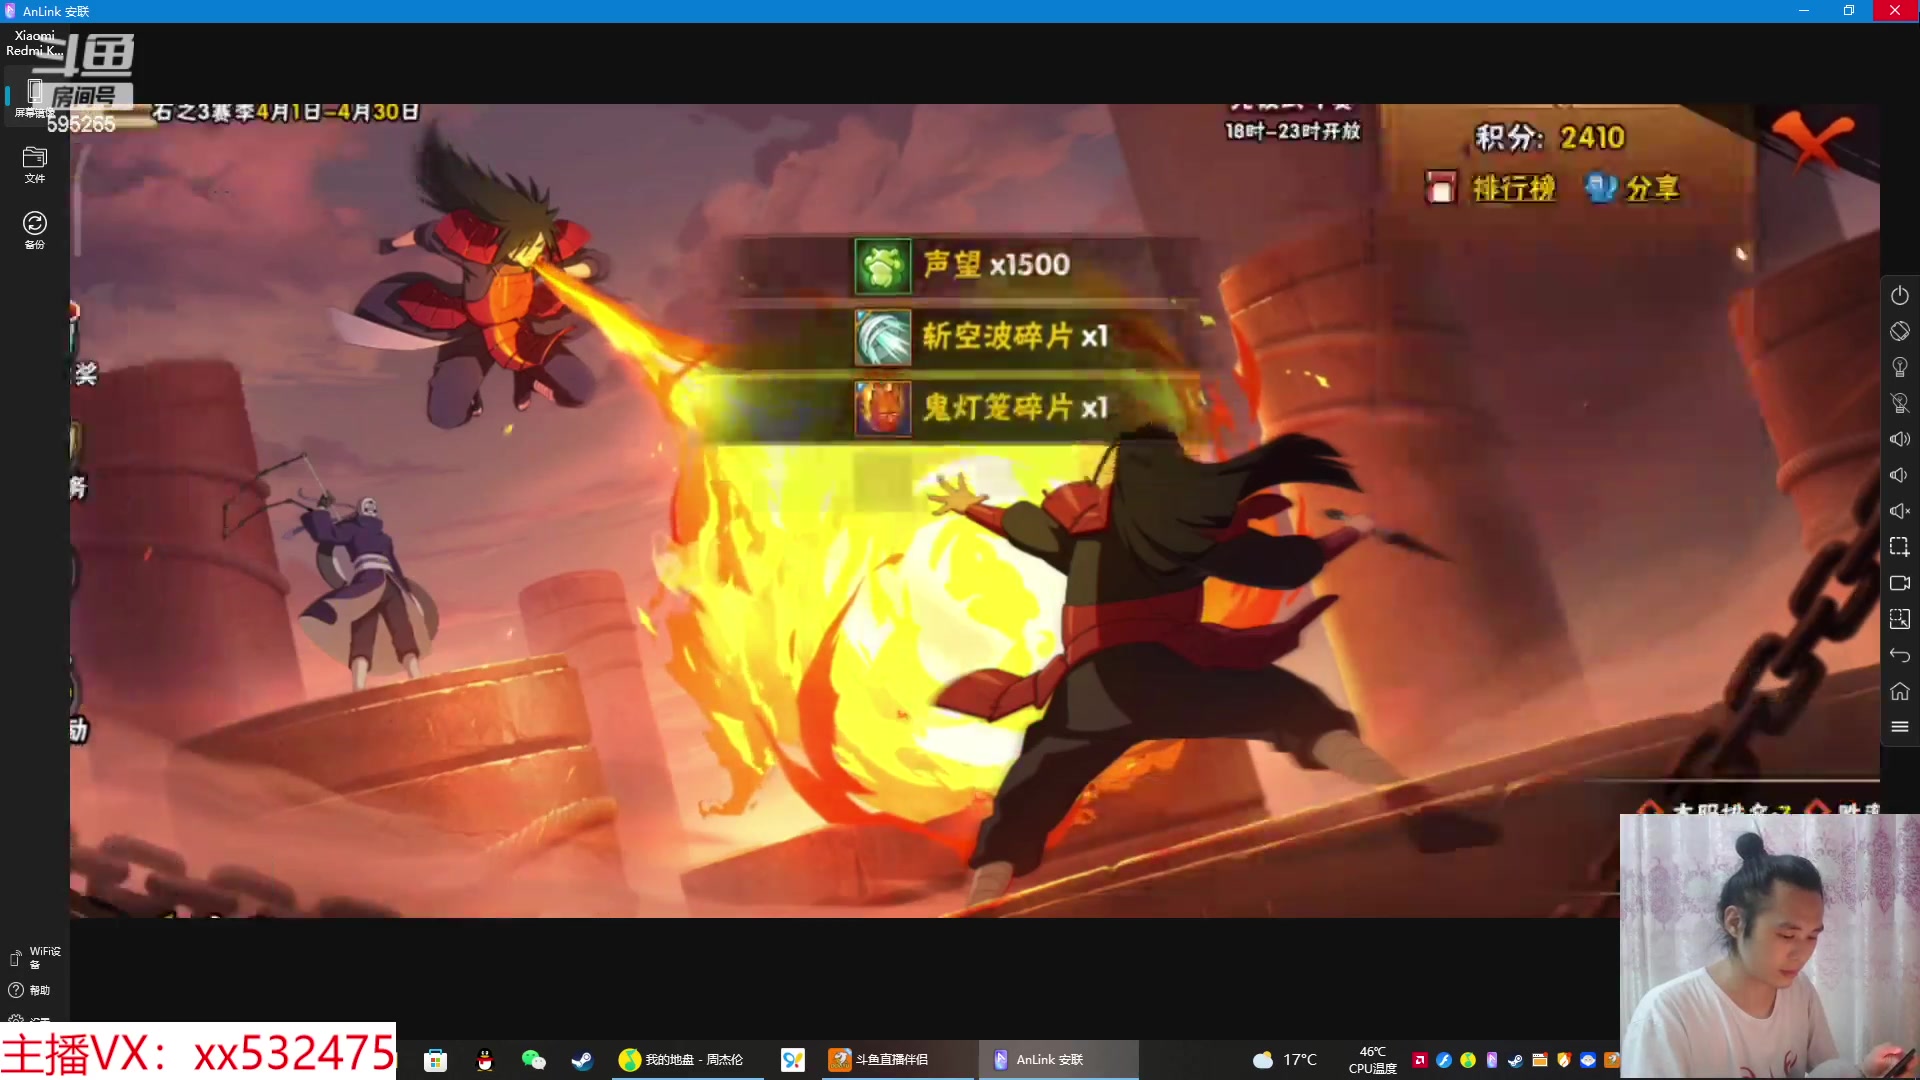The image size is (1920, 1080).
Task: Open the security shield tray icon
Action: click(x=1563, y=1060)
